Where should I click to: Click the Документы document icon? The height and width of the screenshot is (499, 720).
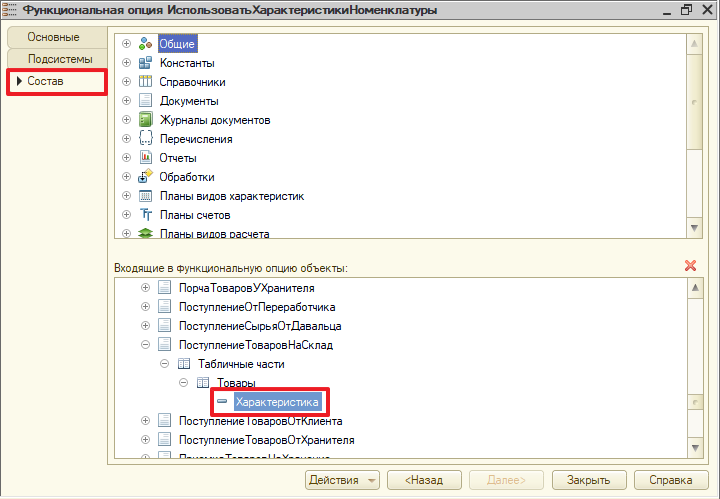pyautogui.click(x=145, y=101)
